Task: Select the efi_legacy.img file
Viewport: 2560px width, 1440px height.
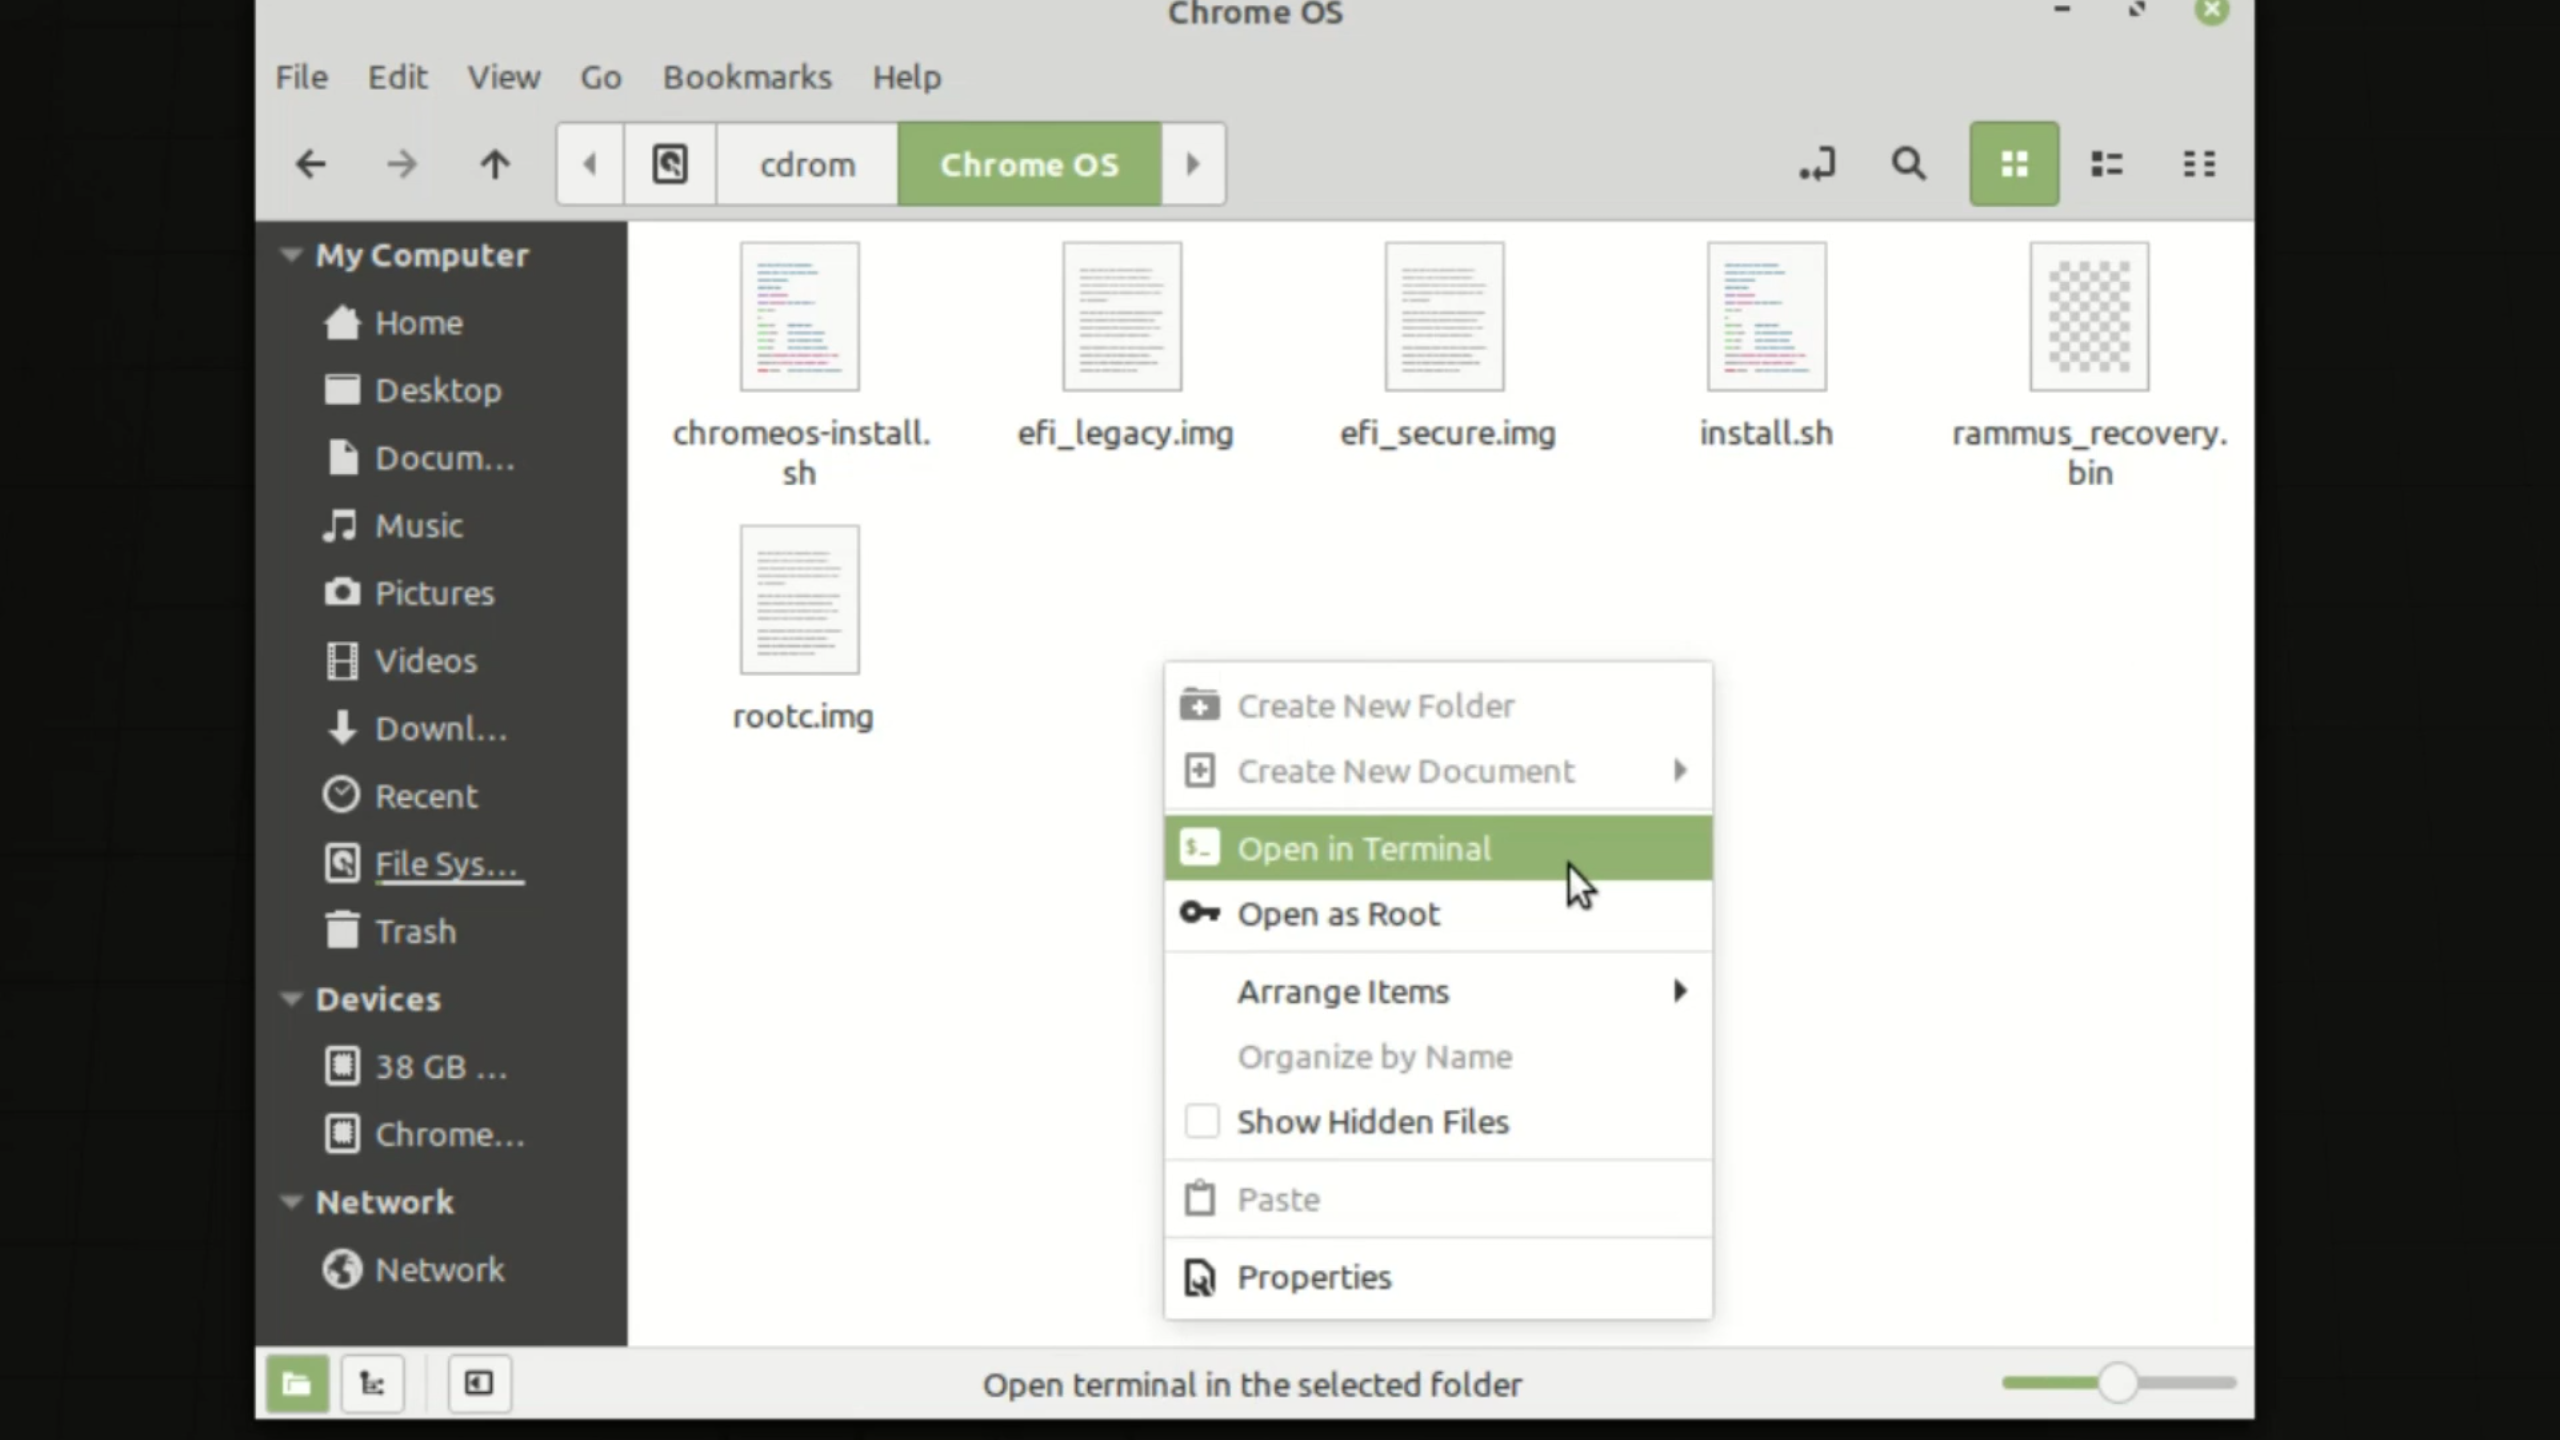Action: [x=1123, y=347]
